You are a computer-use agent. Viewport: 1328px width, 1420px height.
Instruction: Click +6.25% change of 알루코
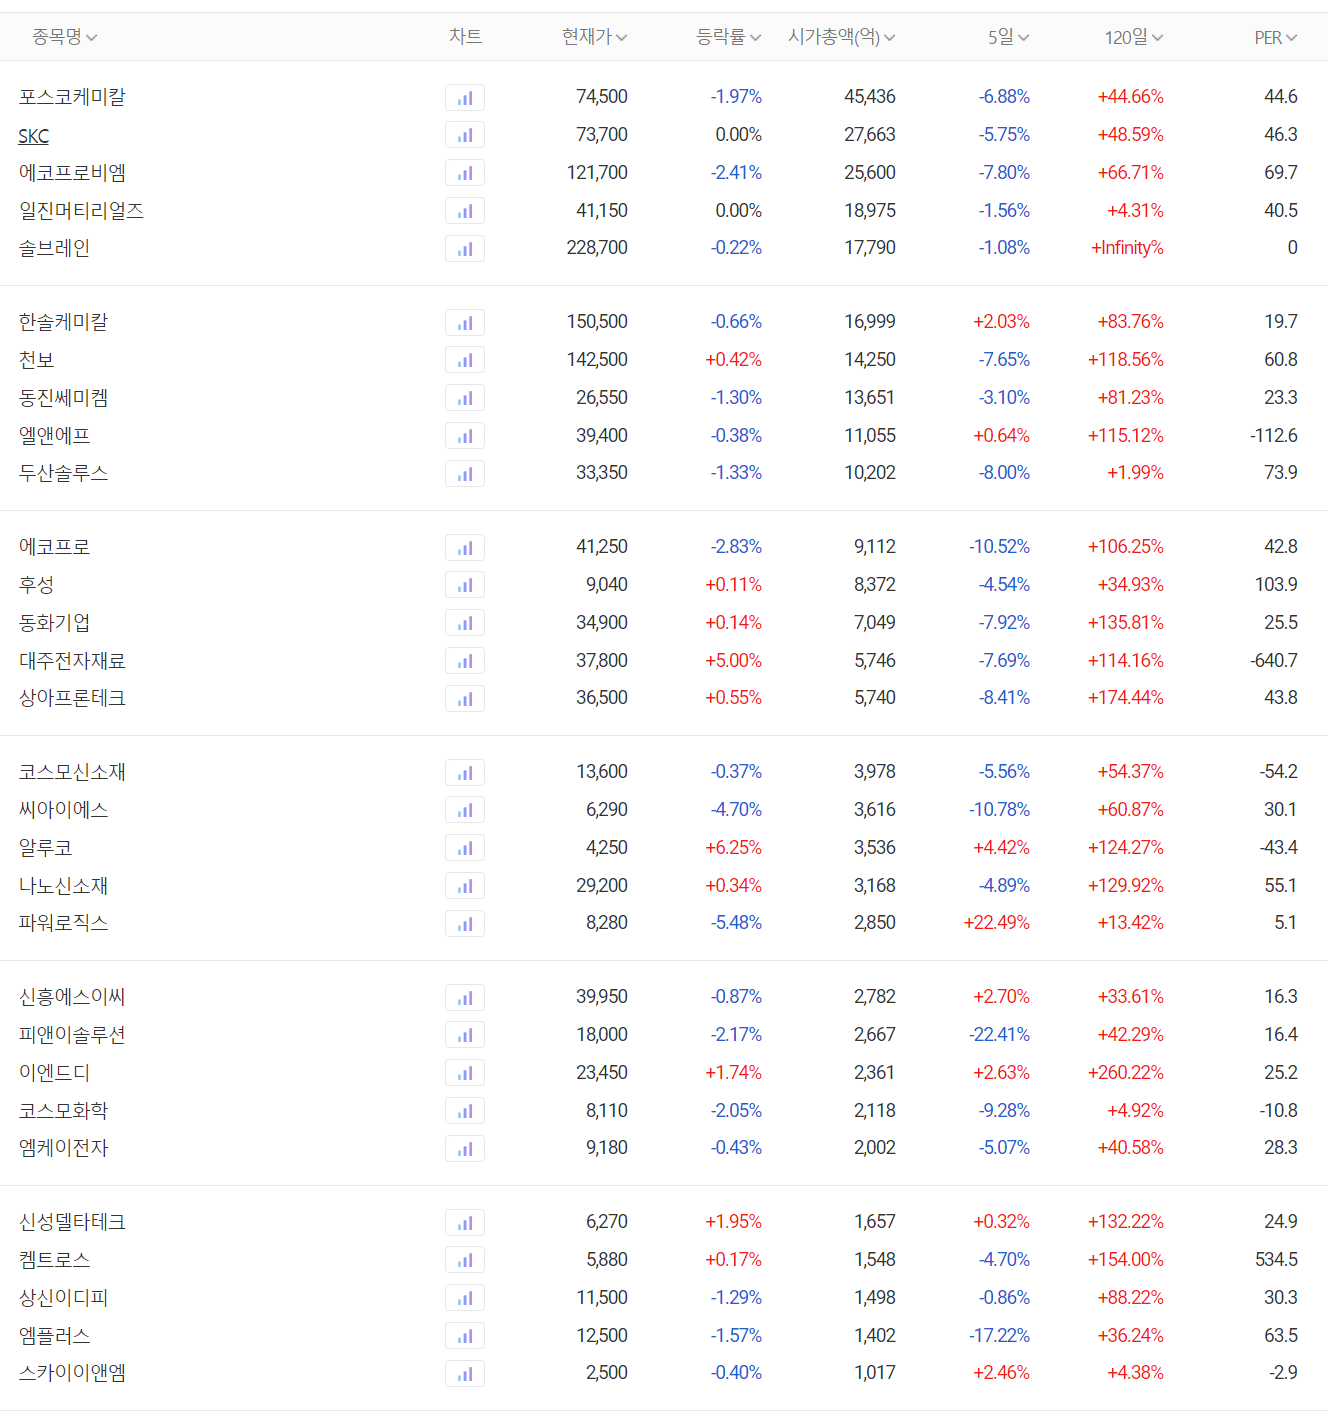coord(734,848)
